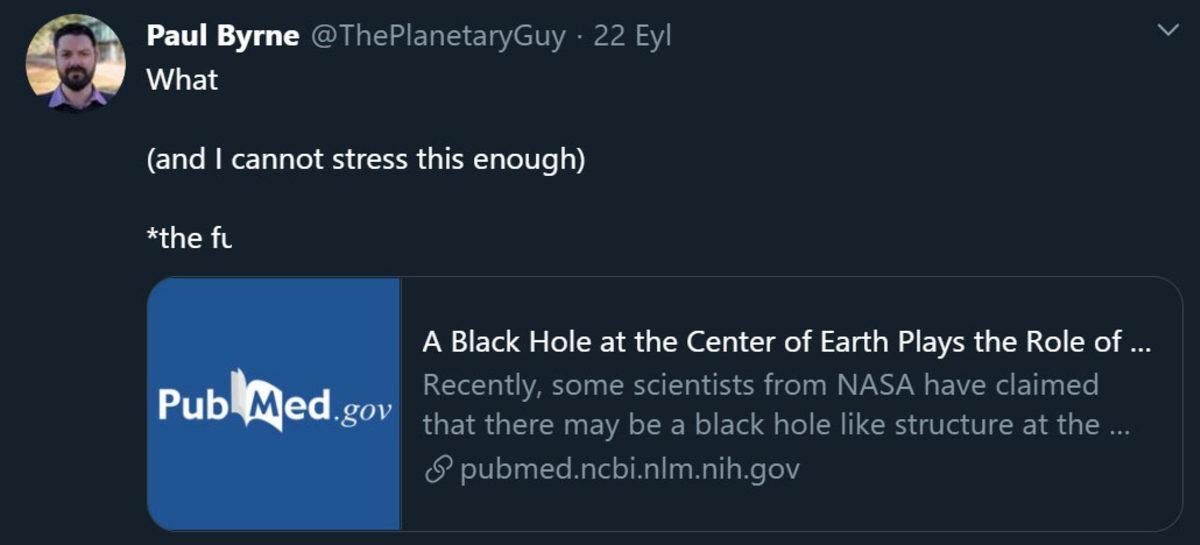Click the 'Recently, some scientists from NASA' line

coord(760,384)
